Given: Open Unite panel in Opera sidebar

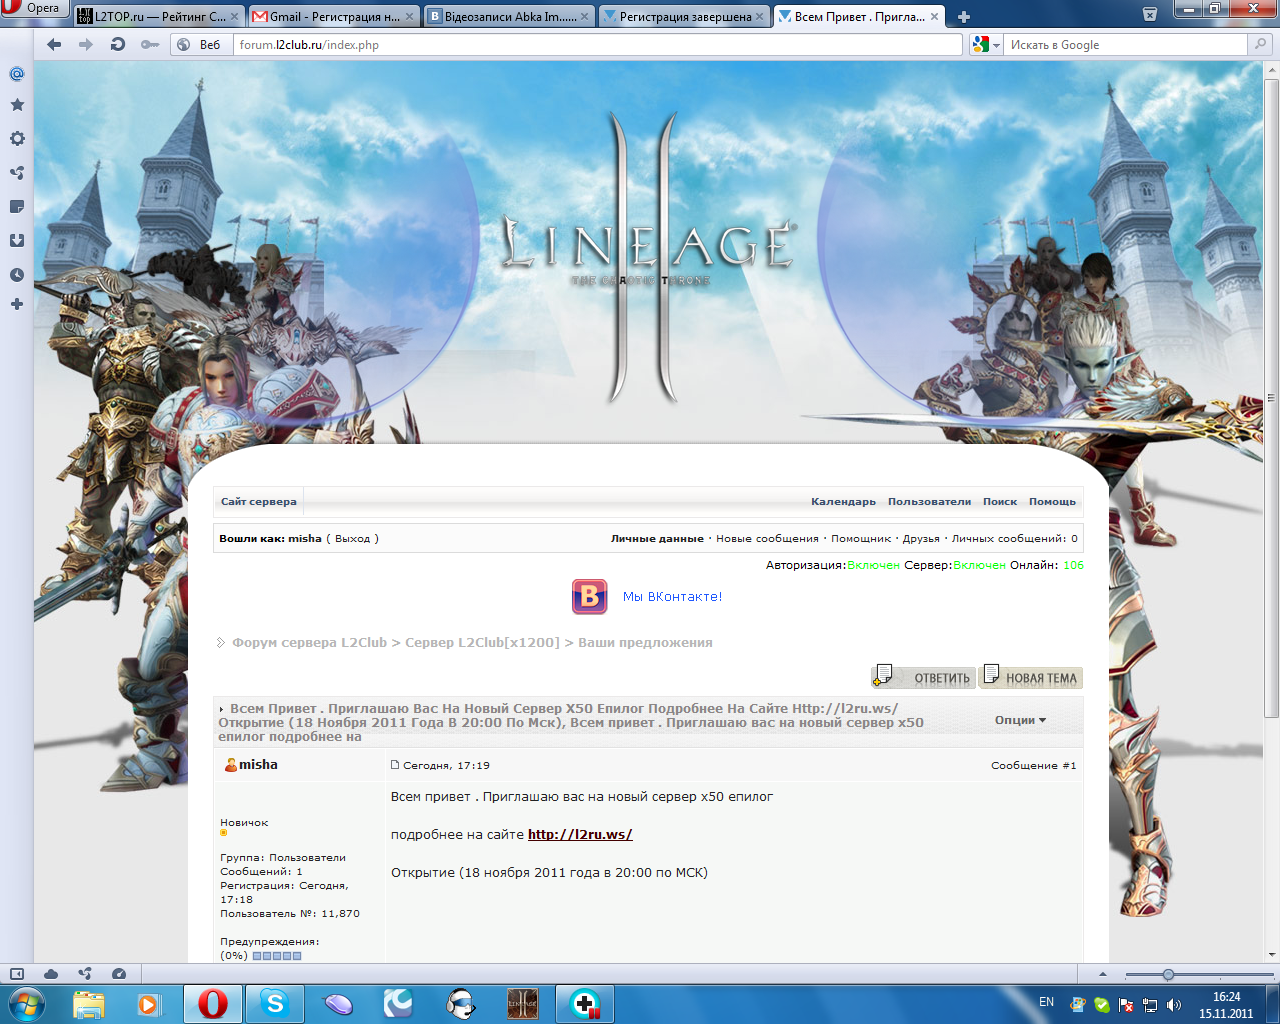Looking at the screenshot, I should (x=16, y=172).
